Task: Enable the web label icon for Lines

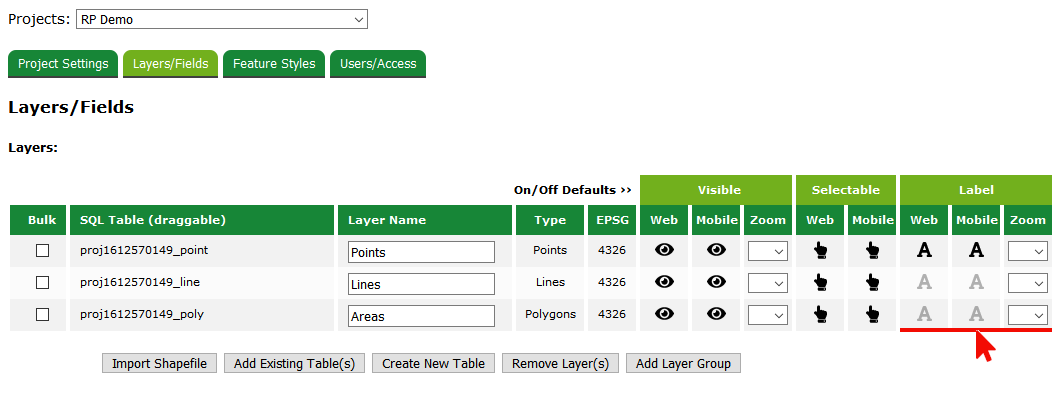Action: (925, 283)
